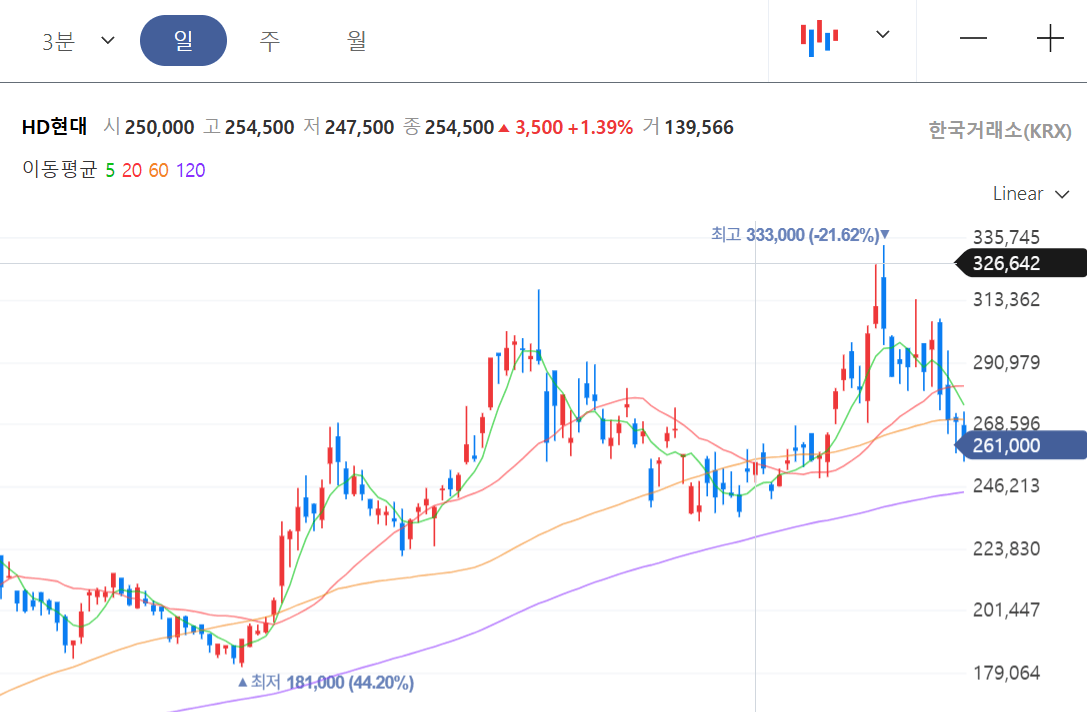
Task: Click the HD현대 stock name
Action: (x=55, y=127)
